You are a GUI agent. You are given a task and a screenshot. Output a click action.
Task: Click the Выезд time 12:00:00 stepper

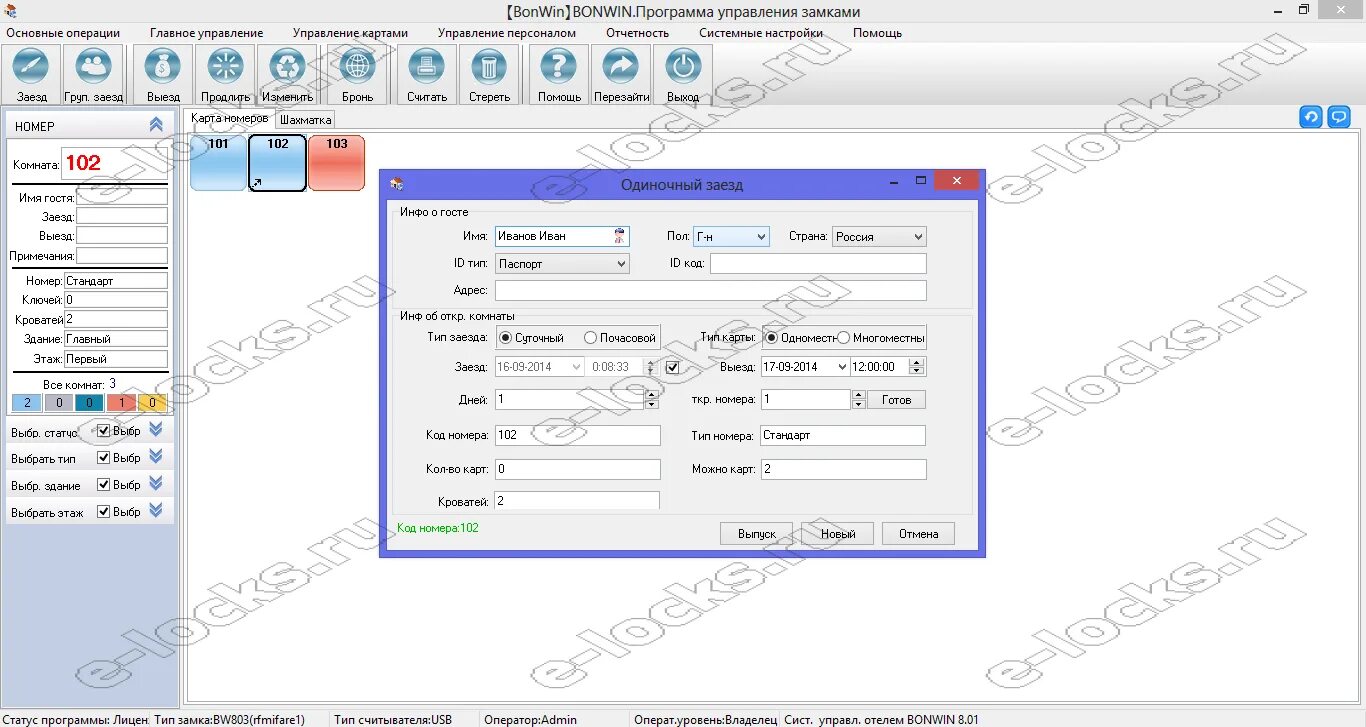click(x=919, y=367)
